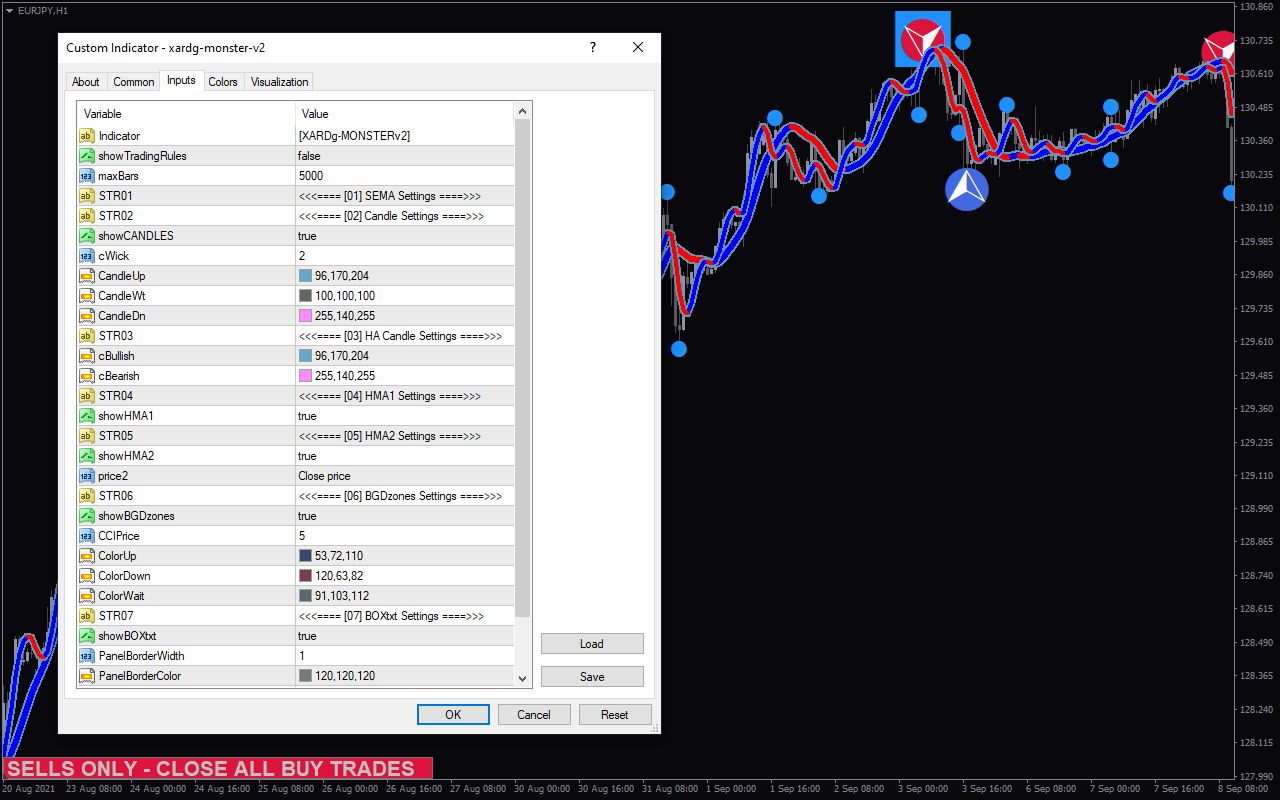Click the maxBars integer icon
This screenshot has height=800, width=1280.
click(x=86, y=176)
